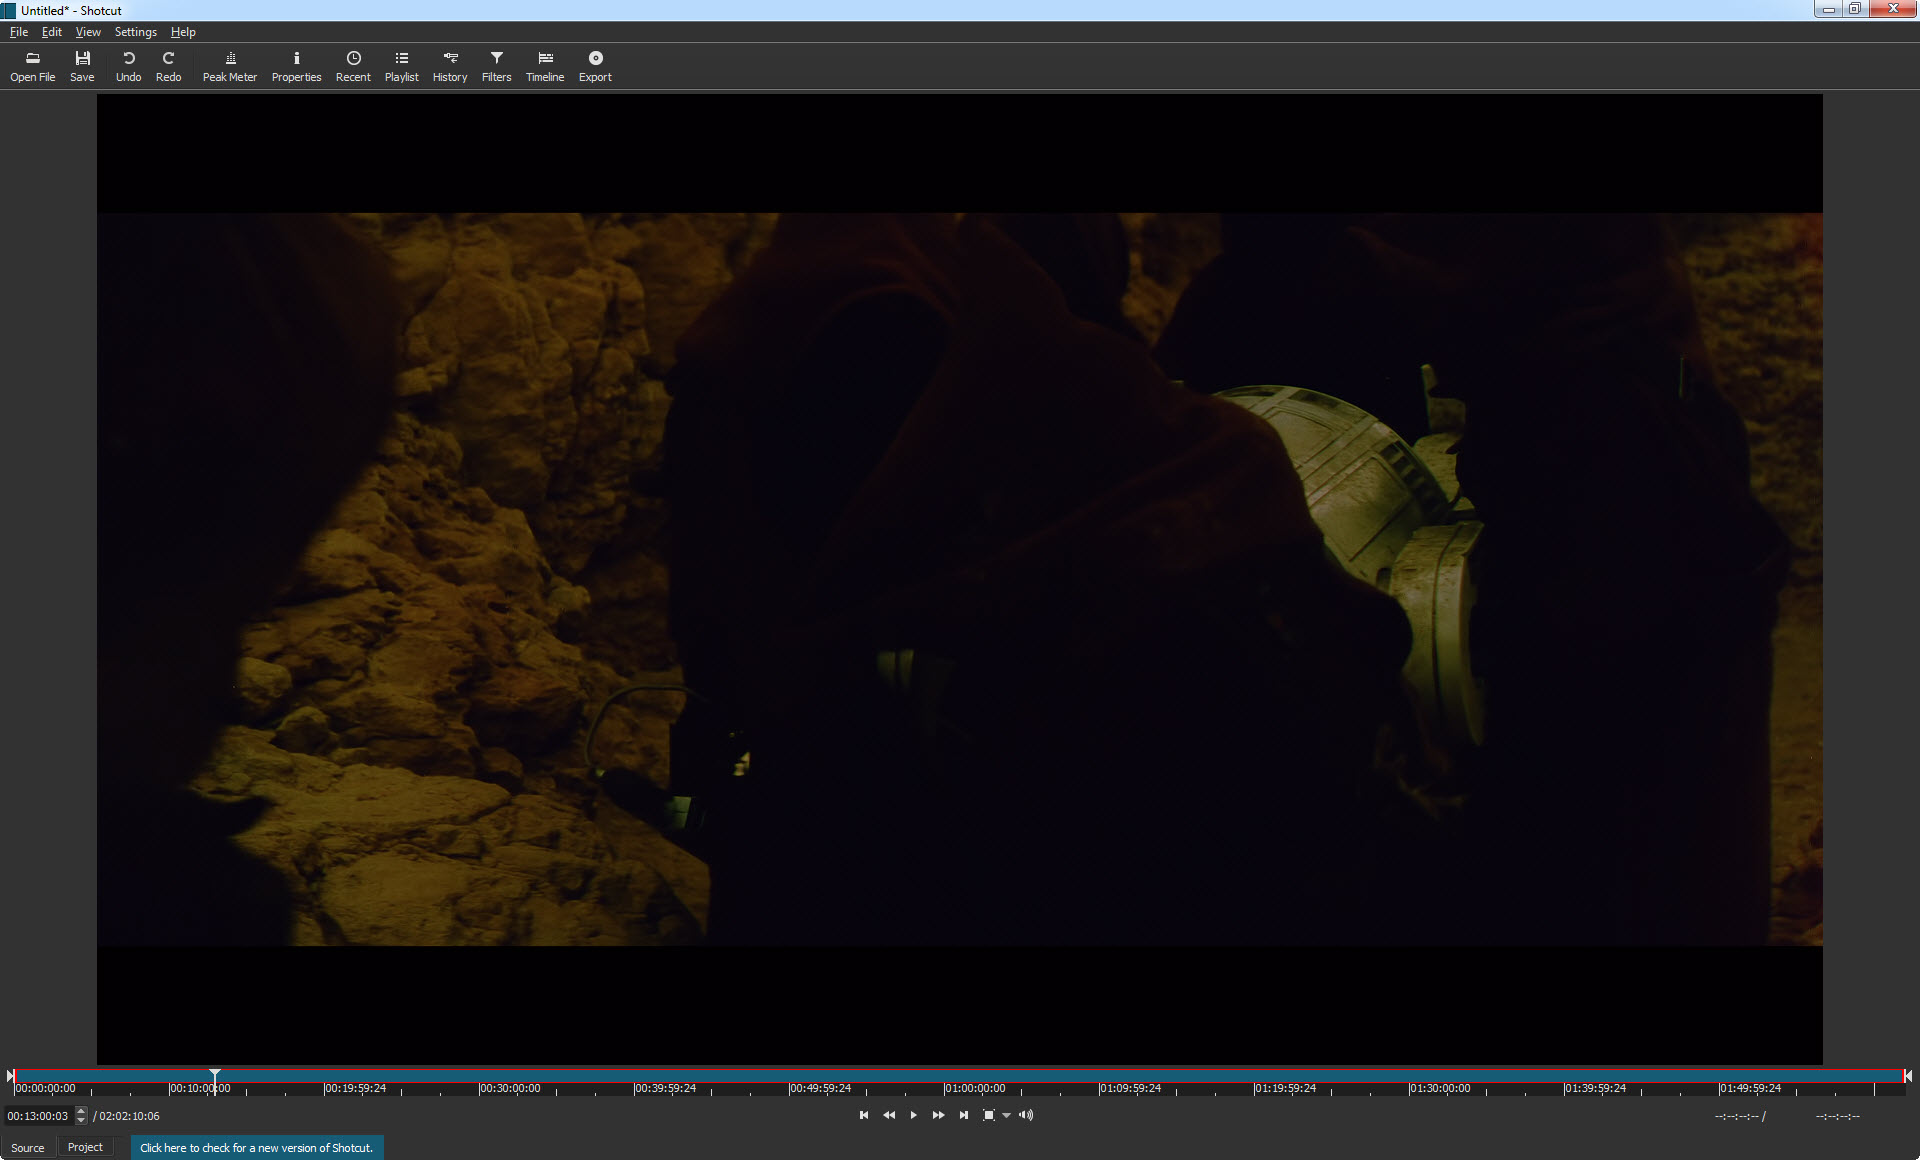Open the Playlist panel
1920x1160 pixels.
click(x=401, y=66)
